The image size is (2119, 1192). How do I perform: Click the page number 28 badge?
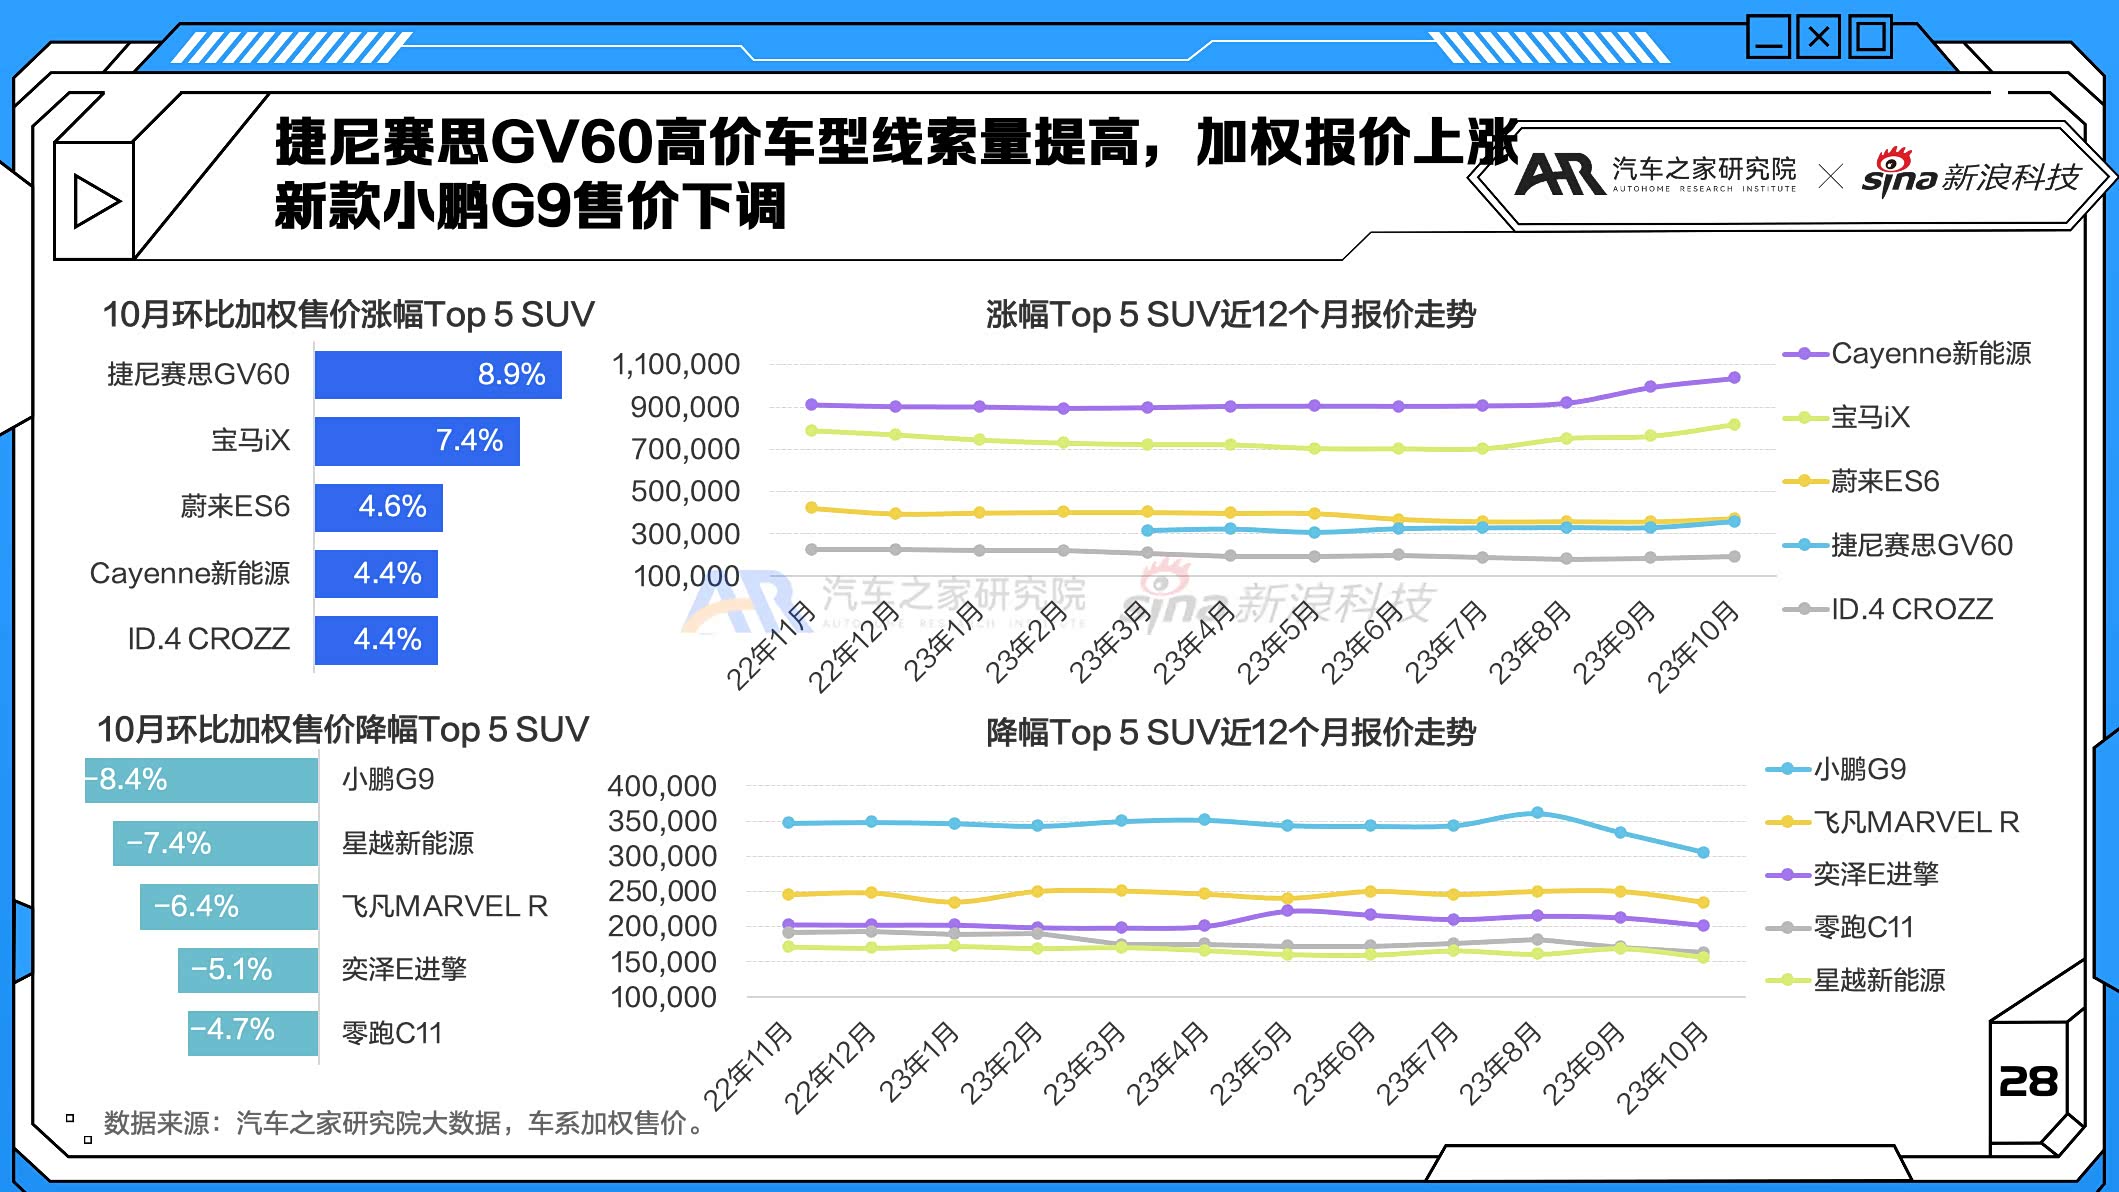coord(2027,1081)
